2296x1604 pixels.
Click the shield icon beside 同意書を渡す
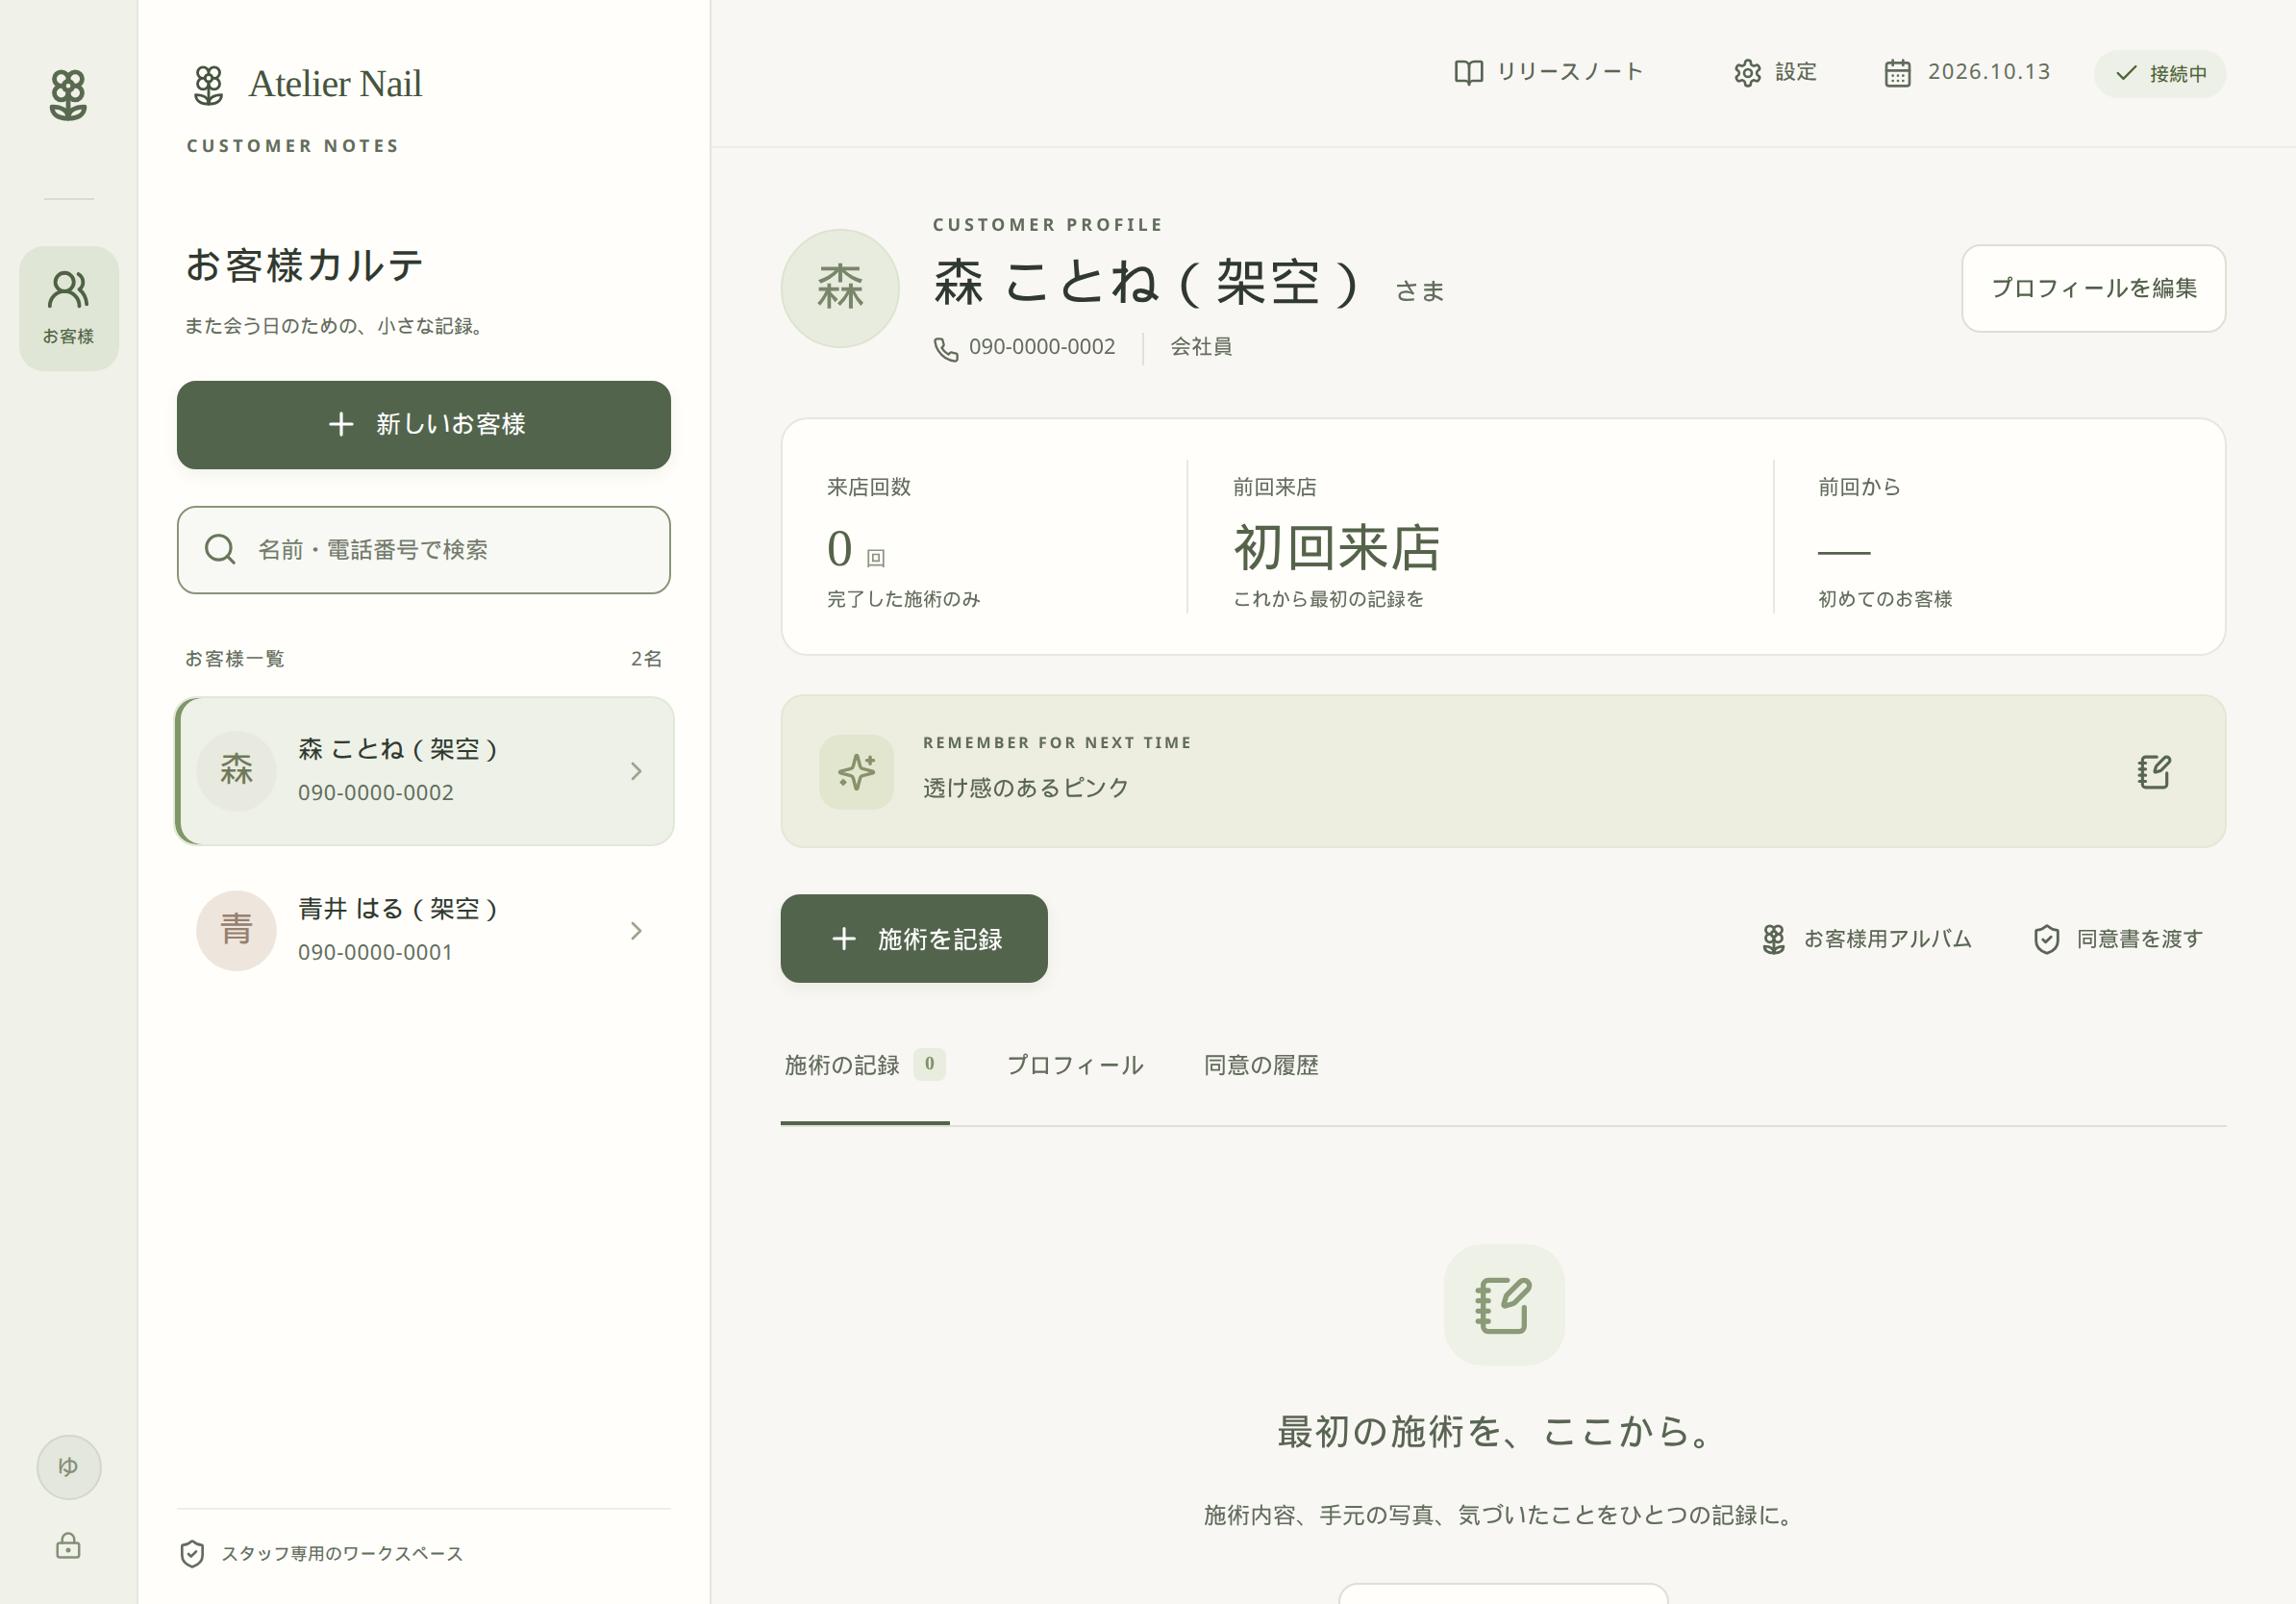(2046, 939)
